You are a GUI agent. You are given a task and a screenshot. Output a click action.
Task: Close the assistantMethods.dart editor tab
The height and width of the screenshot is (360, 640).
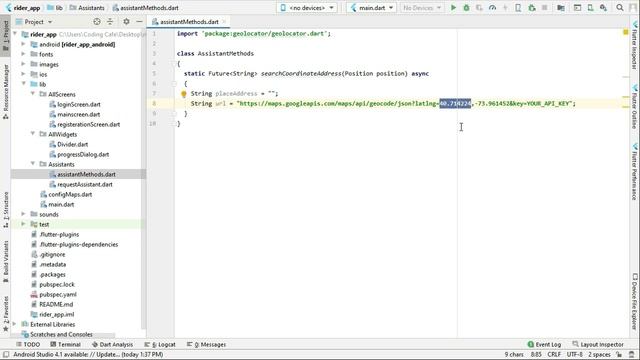[224, 22]
